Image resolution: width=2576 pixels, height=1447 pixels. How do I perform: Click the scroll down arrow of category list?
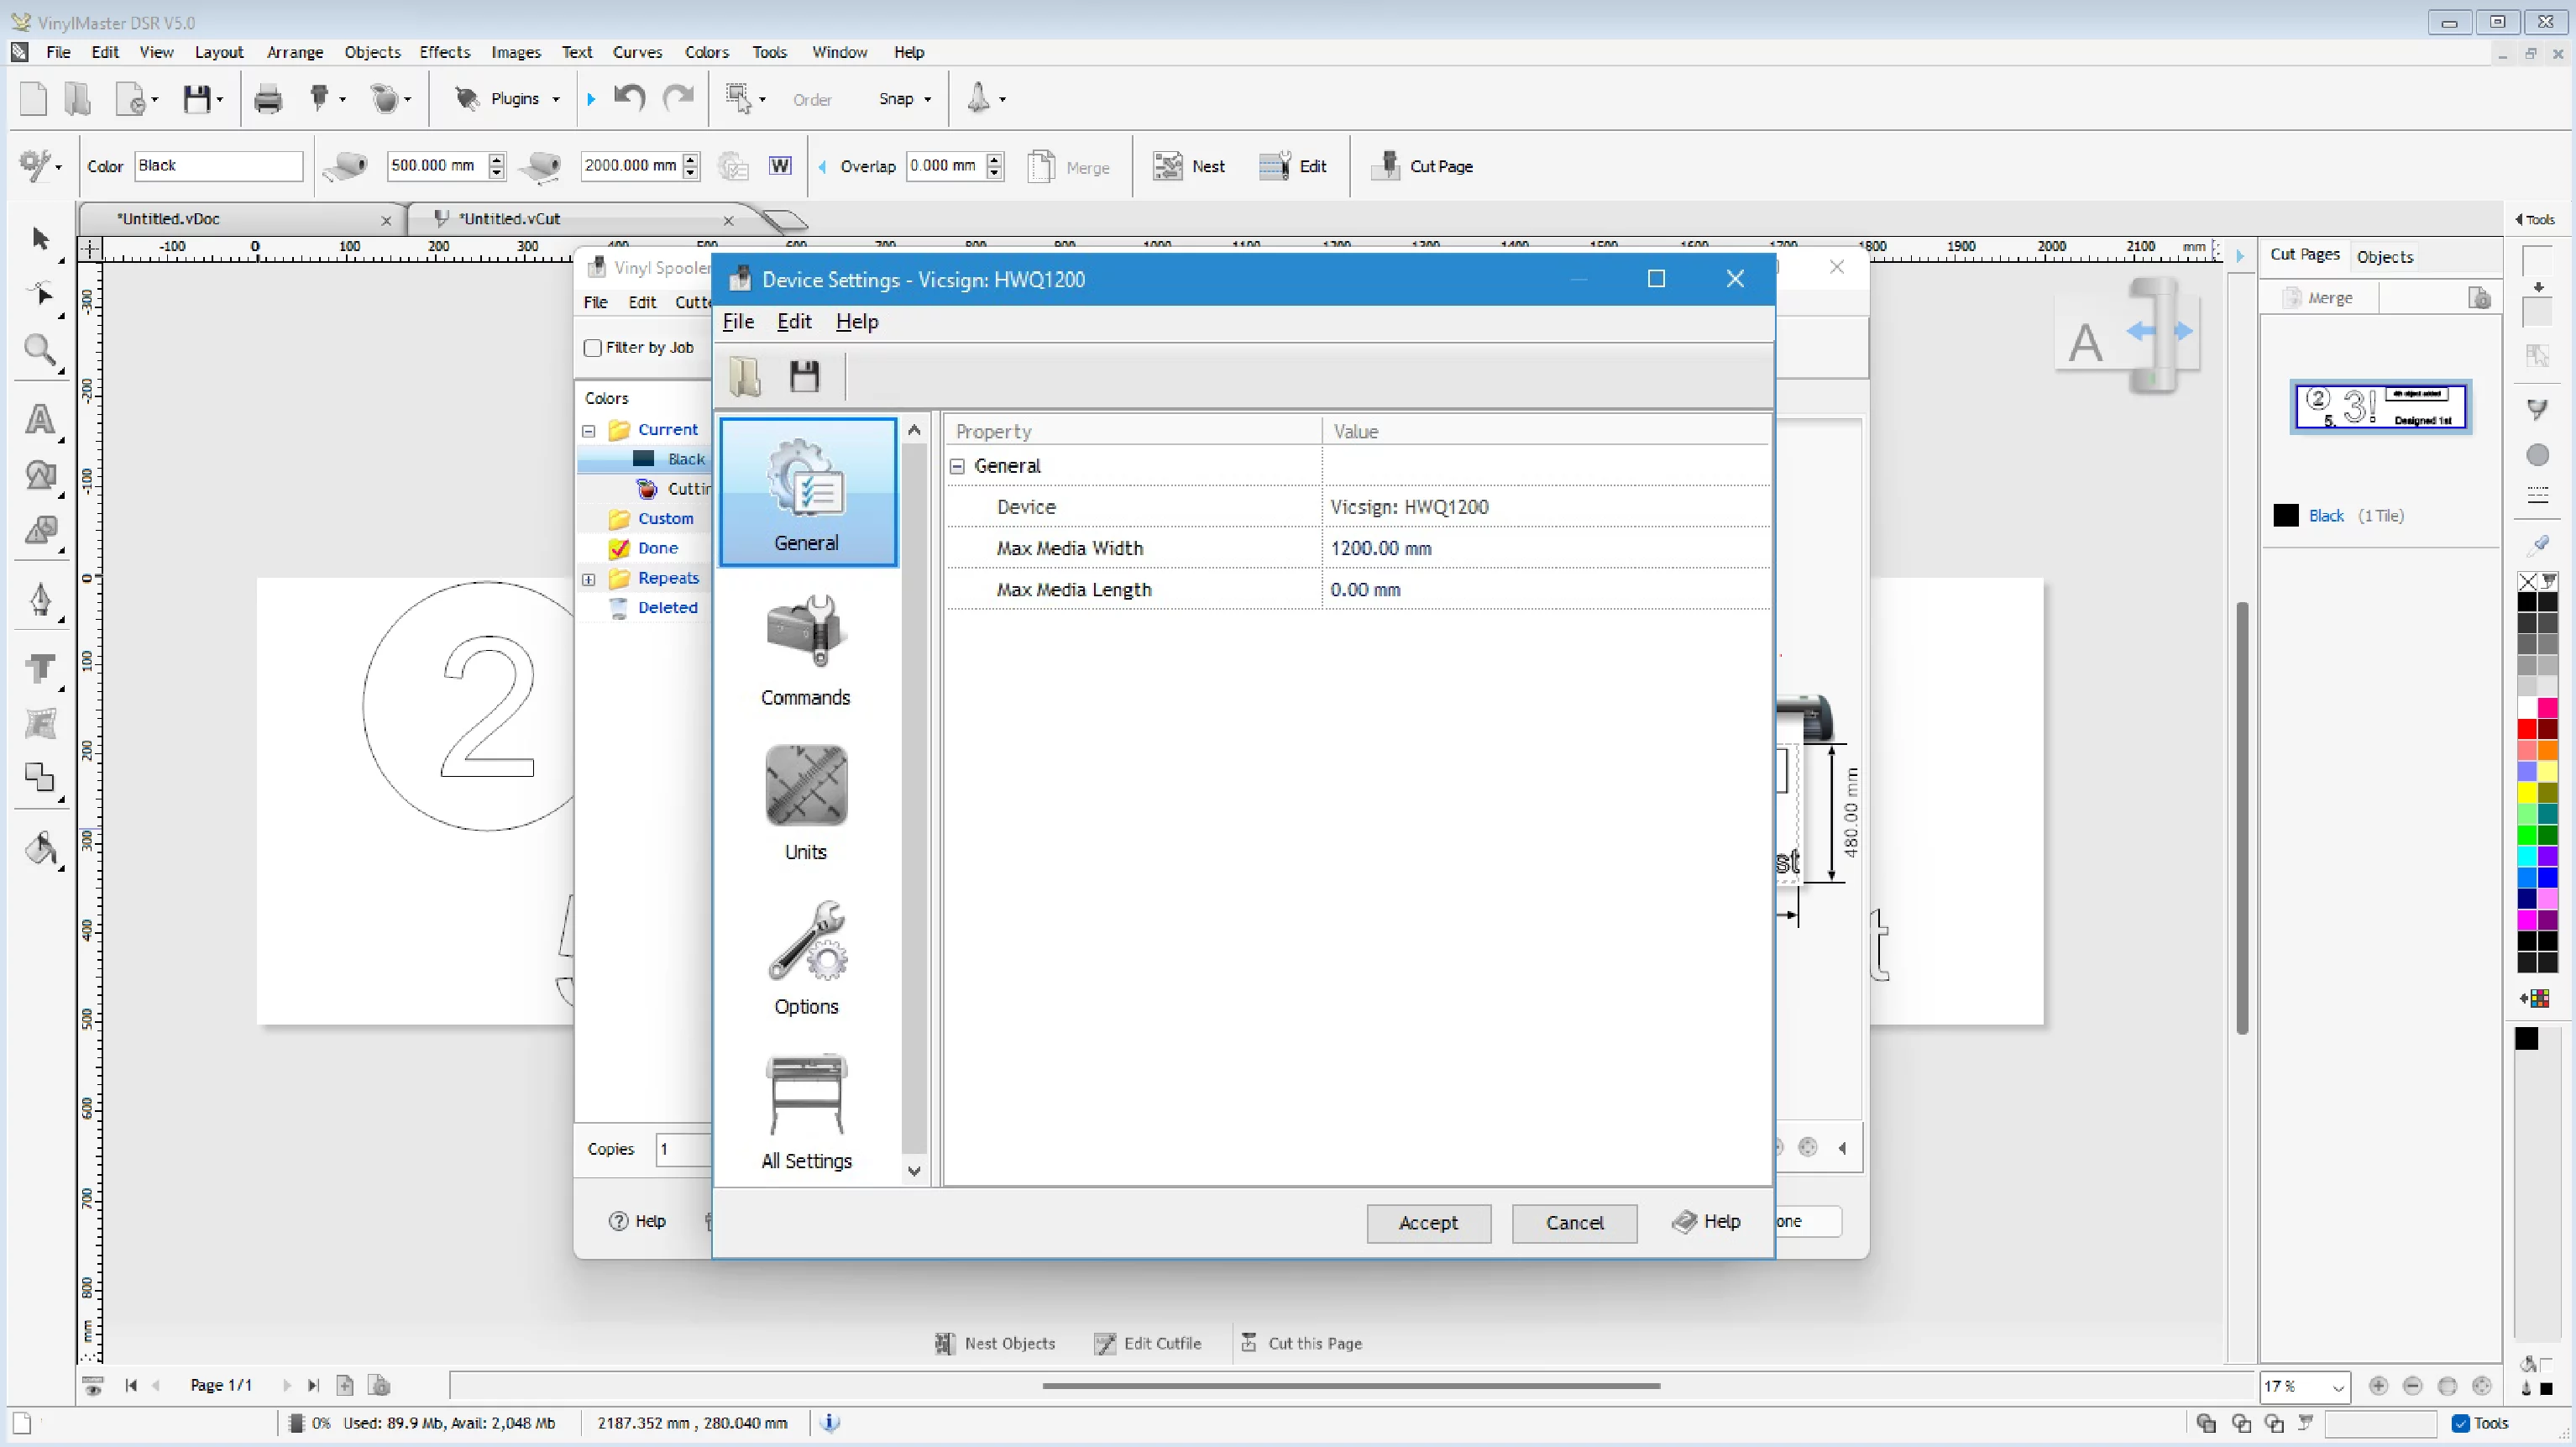pyautogui.click(x=913, y=1170)
